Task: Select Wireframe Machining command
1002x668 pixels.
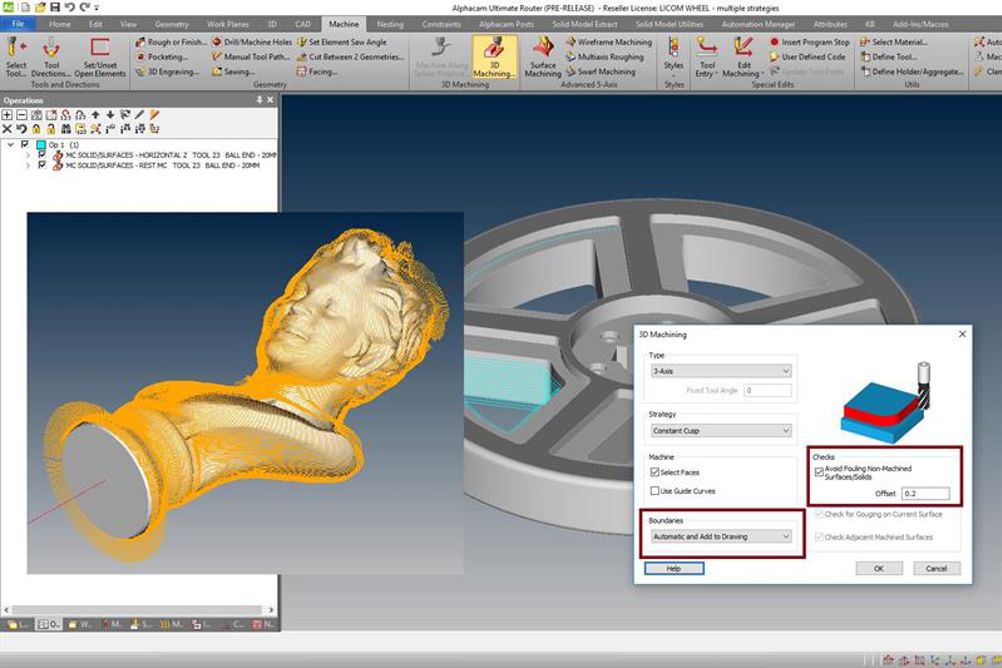Action: click(609, 42)
